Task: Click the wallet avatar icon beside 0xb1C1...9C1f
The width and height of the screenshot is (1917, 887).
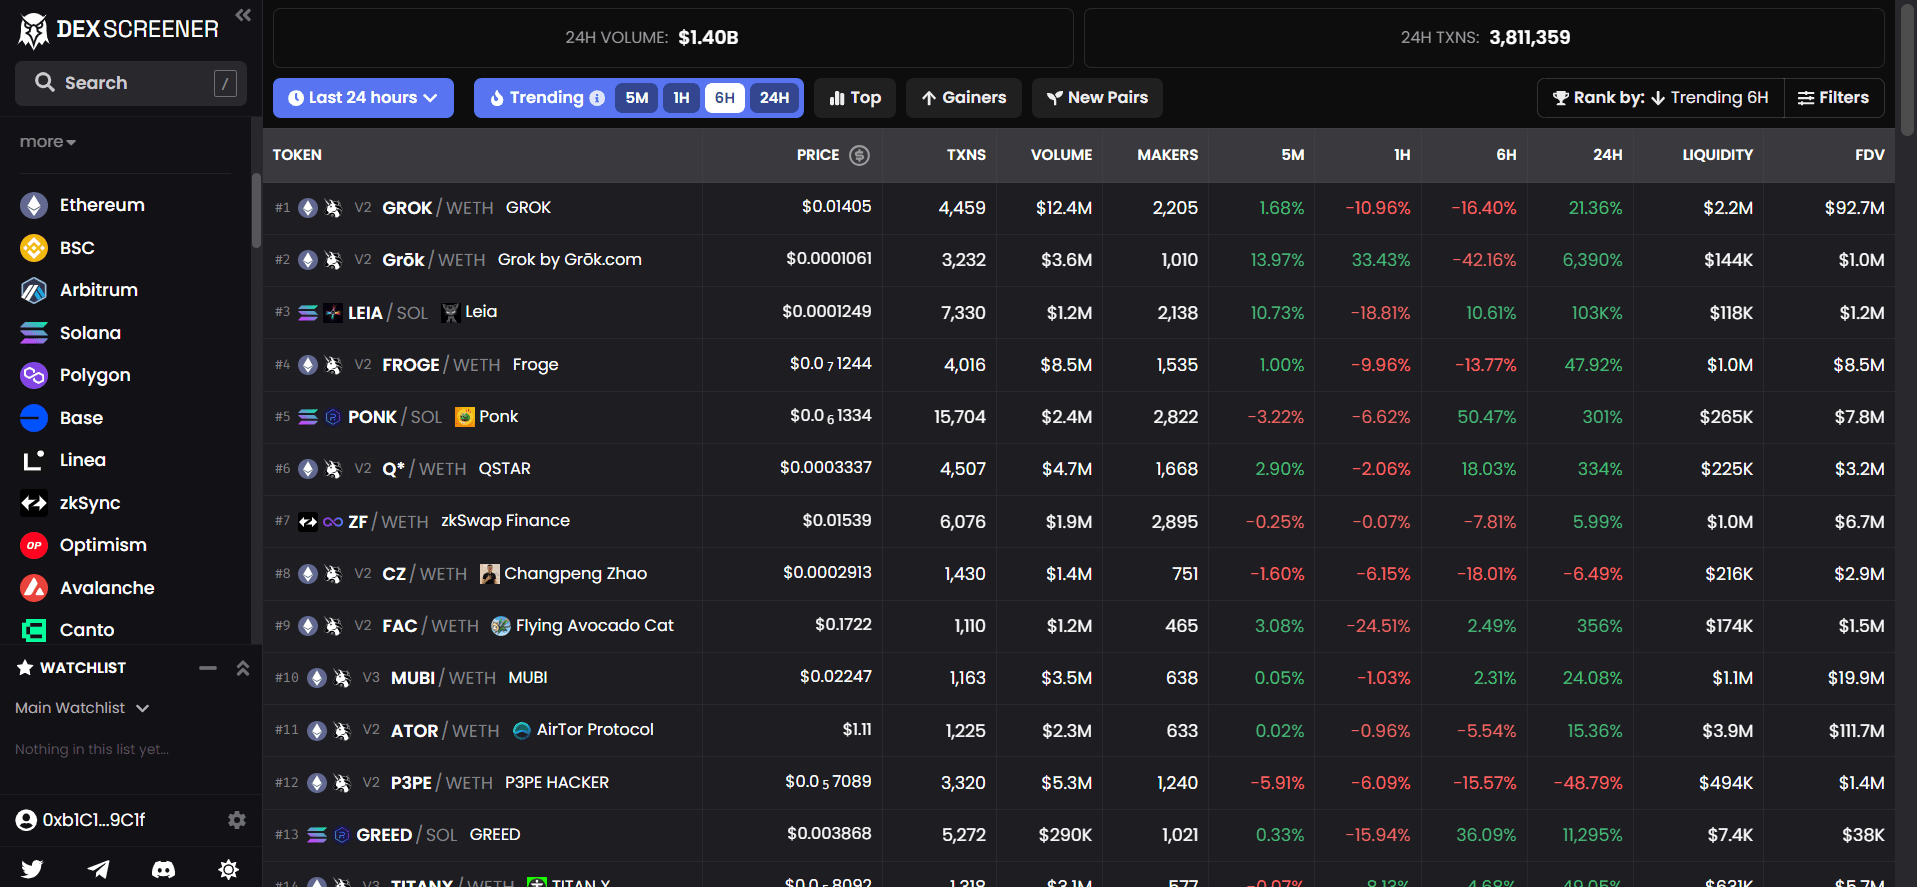Action: [26, 820]
